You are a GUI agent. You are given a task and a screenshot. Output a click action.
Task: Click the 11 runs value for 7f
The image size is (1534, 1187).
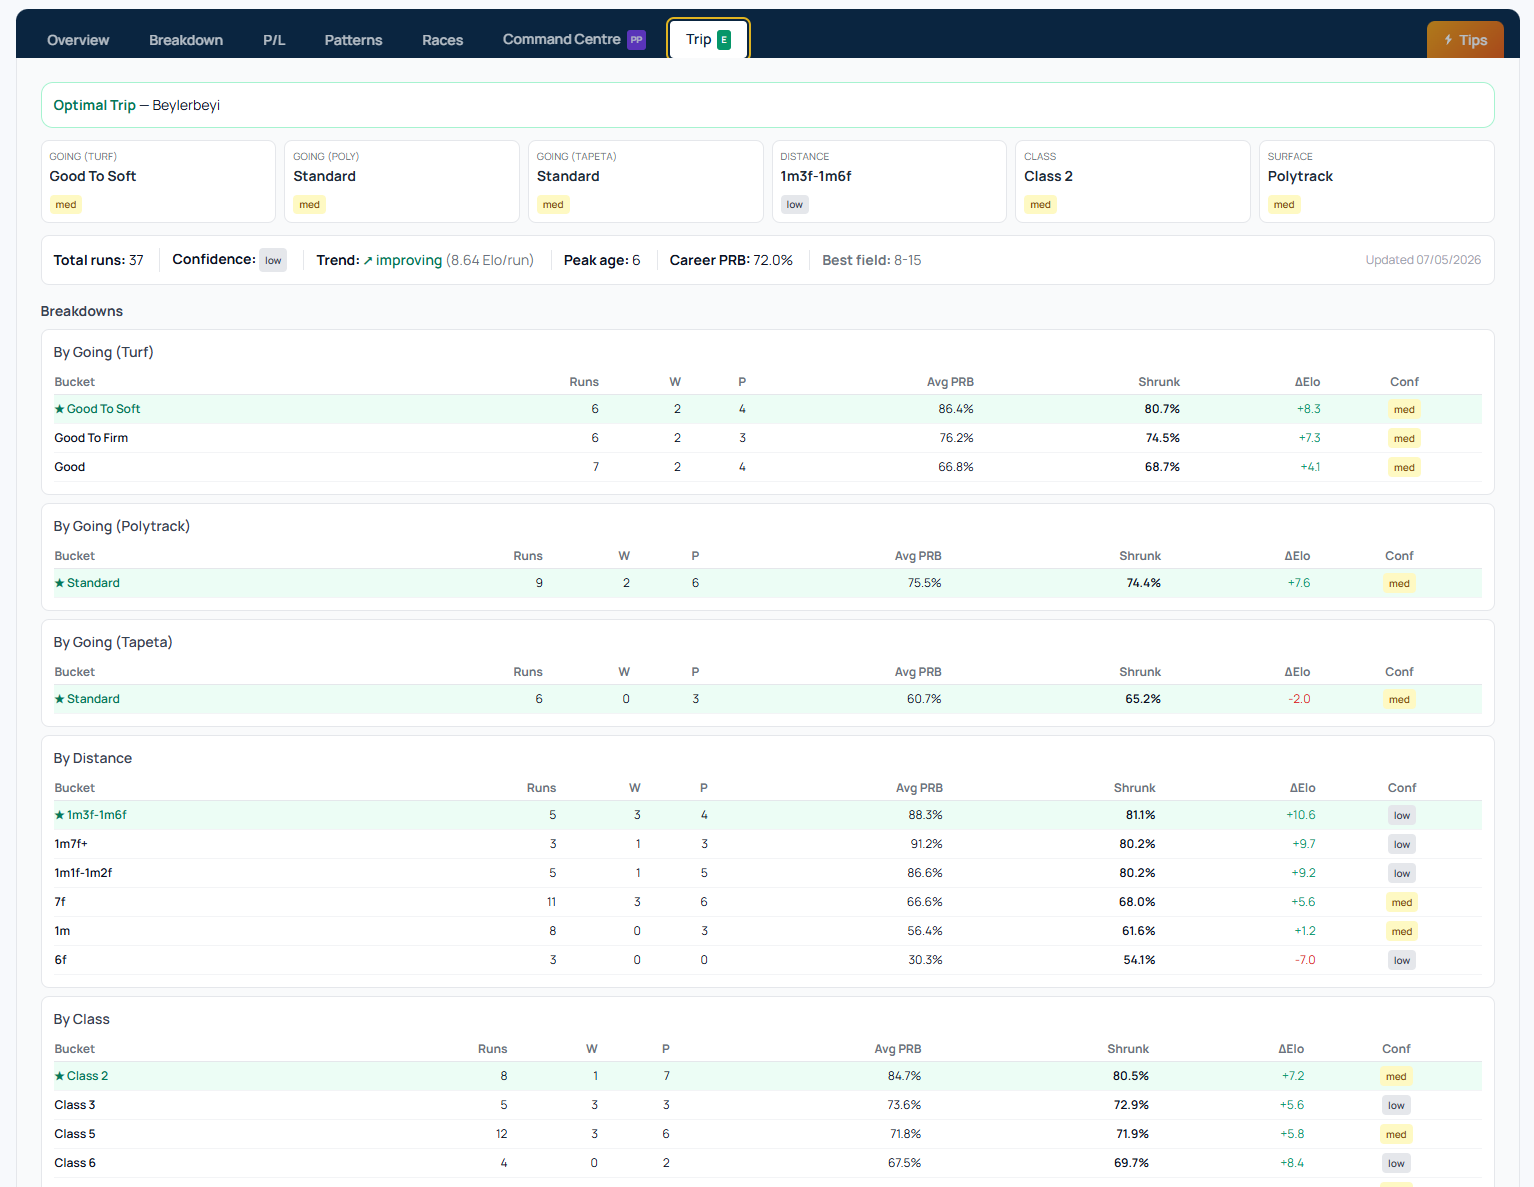point(551,902)
